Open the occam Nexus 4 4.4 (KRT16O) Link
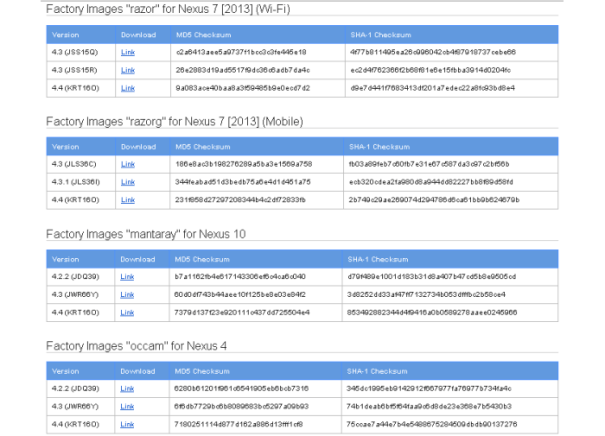 coord(127,424)
